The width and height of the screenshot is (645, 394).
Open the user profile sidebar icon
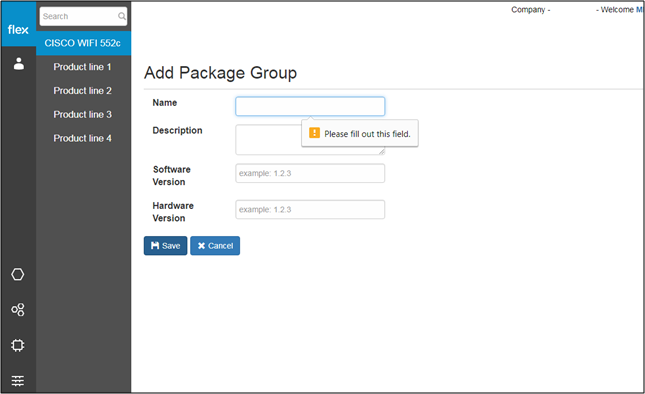pos(19,64)
